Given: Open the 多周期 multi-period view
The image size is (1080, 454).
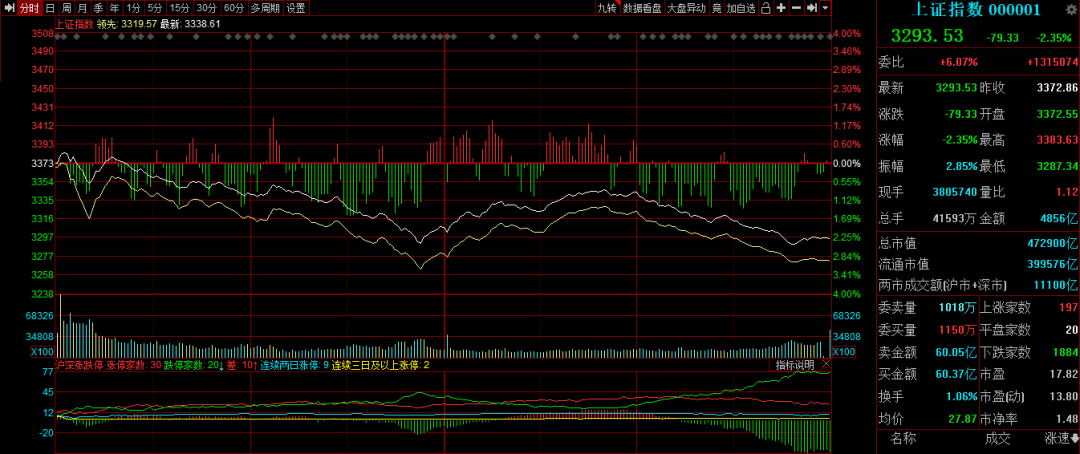Looking at the screenshot, I should (265, 8).
